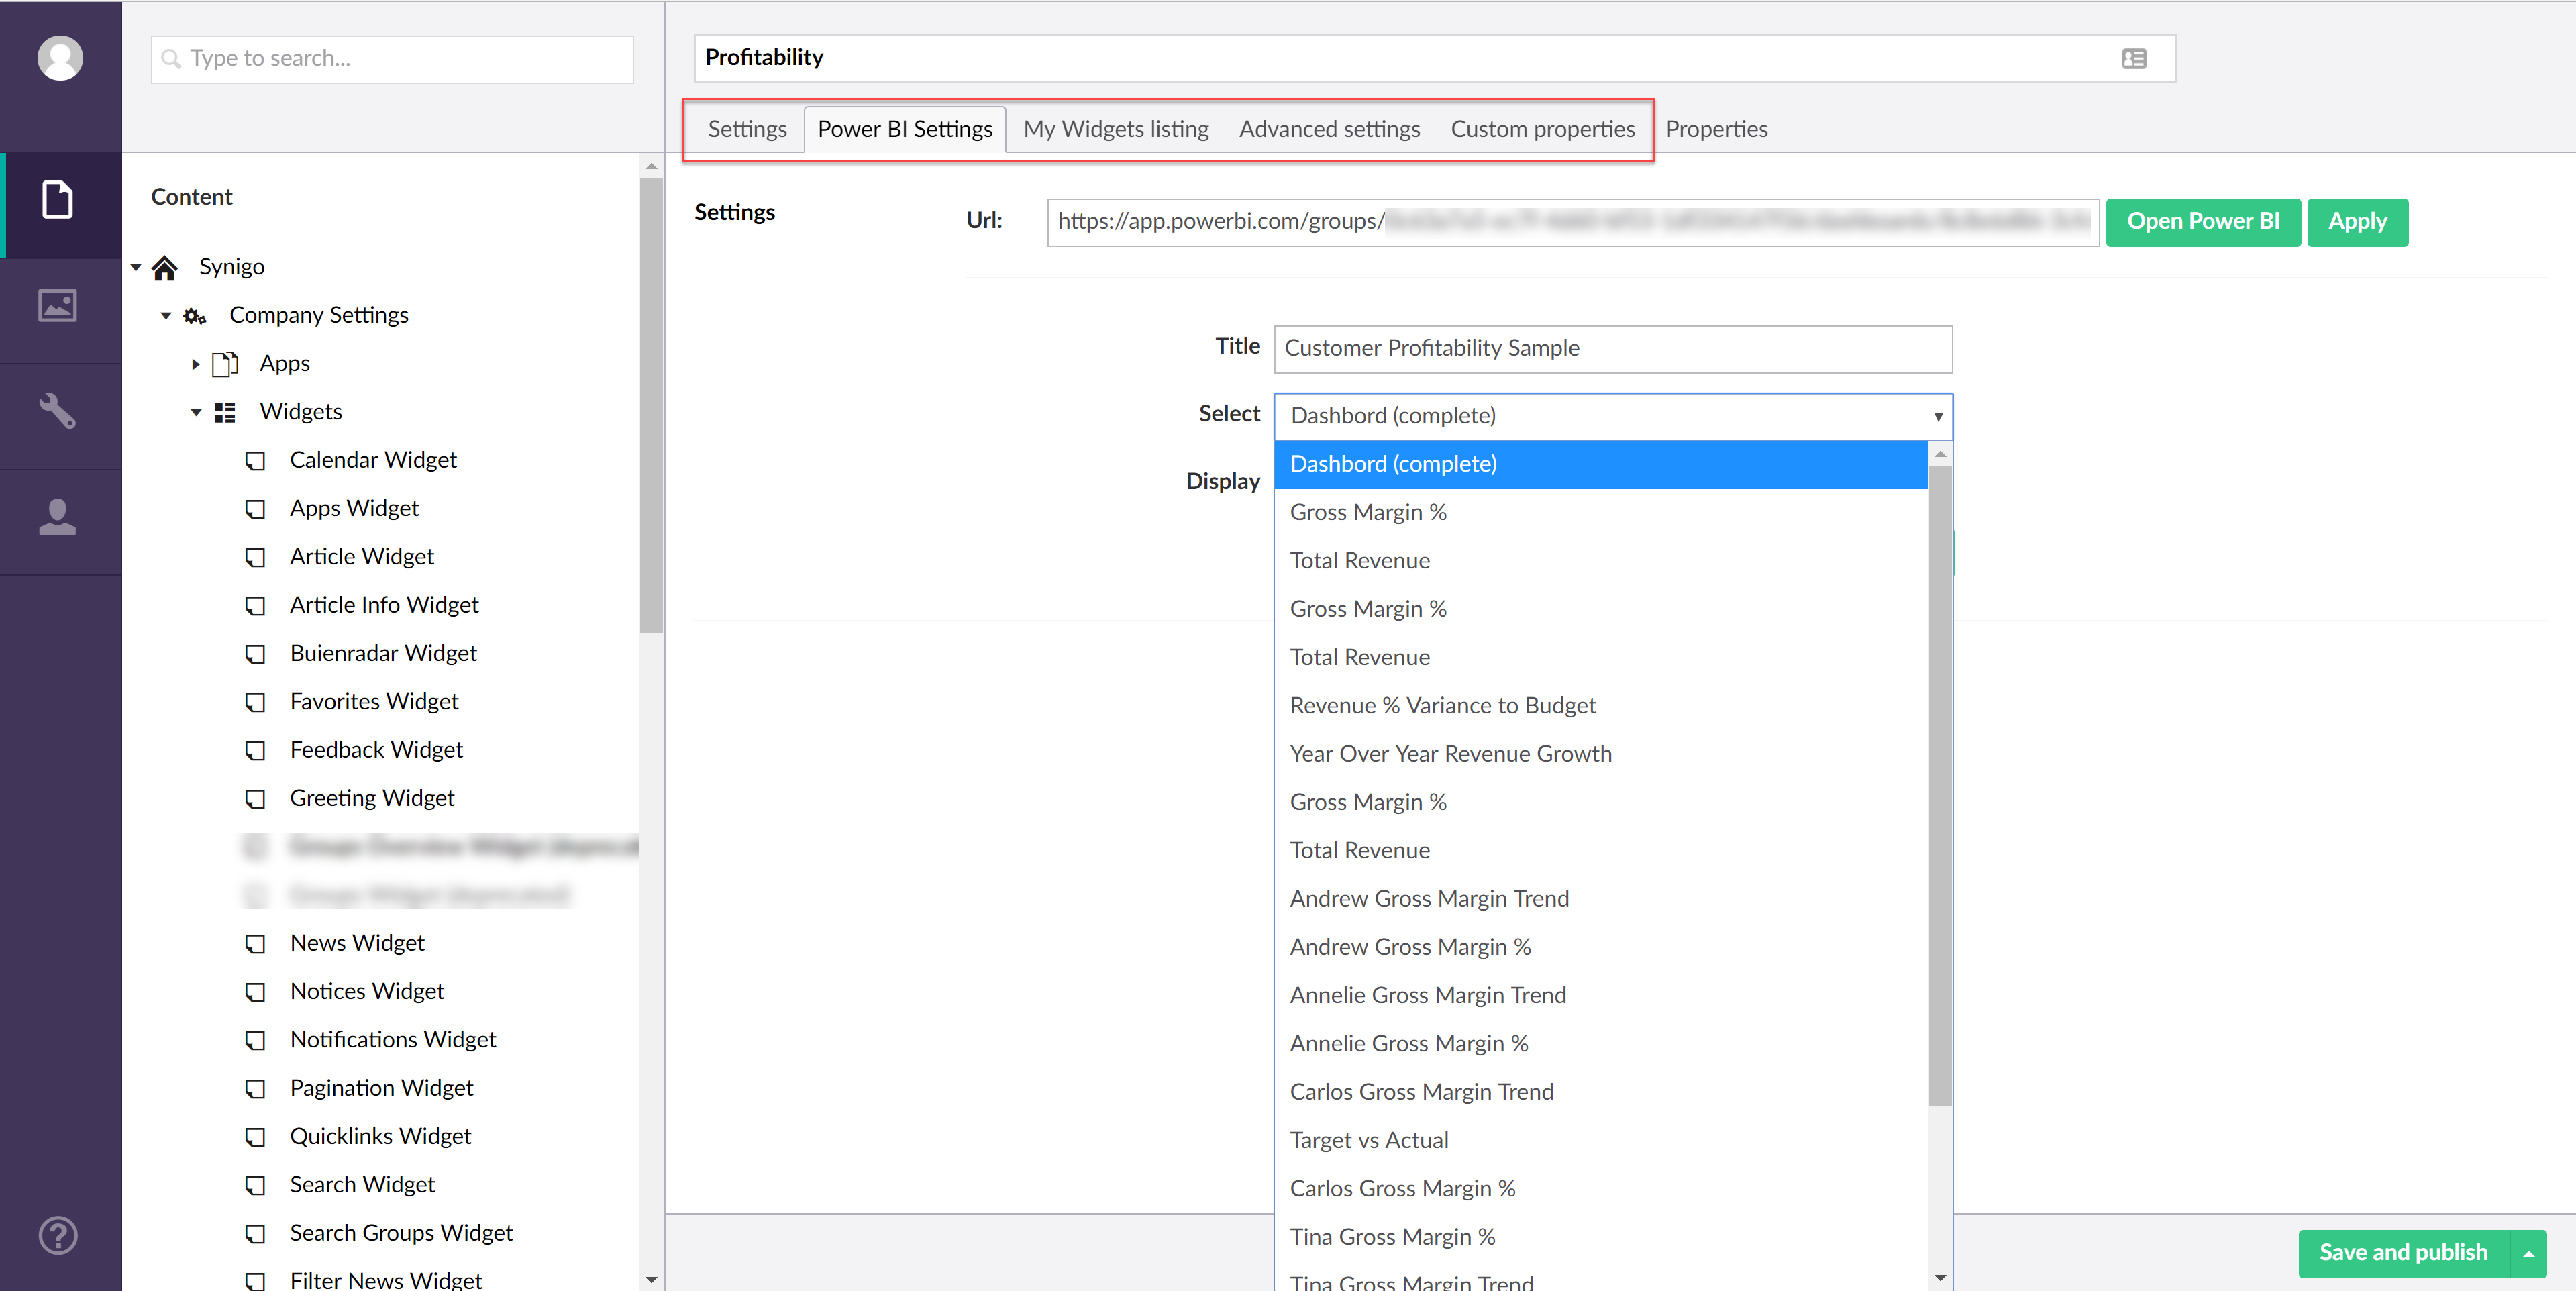Click the dropdown list scrollbar thumb
This screenshot has height=1291, width=2576.
coord(1940,785)
